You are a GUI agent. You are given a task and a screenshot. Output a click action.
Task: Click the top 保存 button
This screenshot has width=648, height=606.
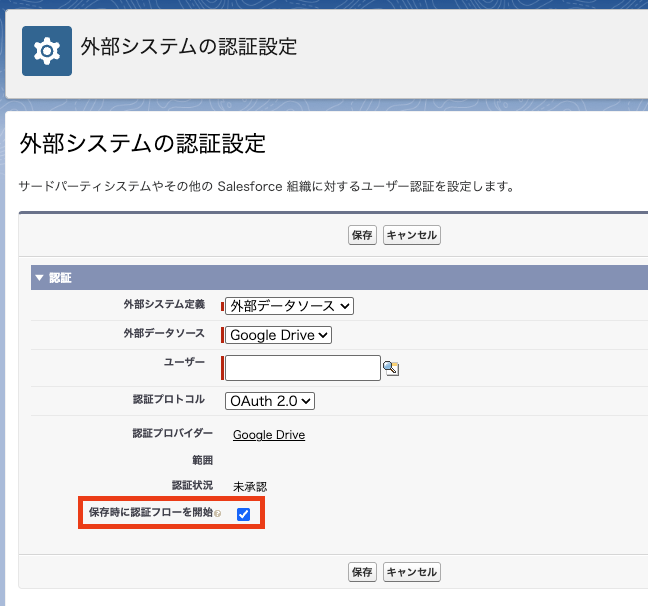(362, 235)
